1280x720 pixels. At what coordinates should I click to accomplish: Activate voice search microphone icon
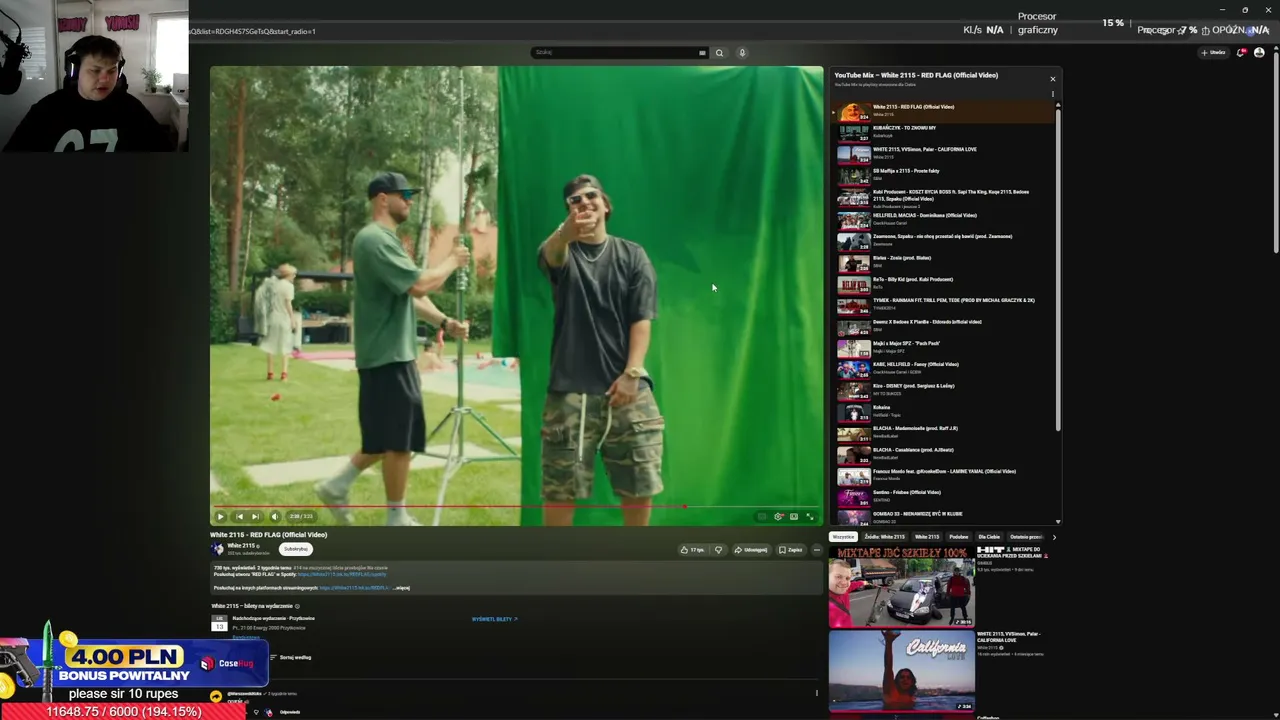click(x=742, y=53)
